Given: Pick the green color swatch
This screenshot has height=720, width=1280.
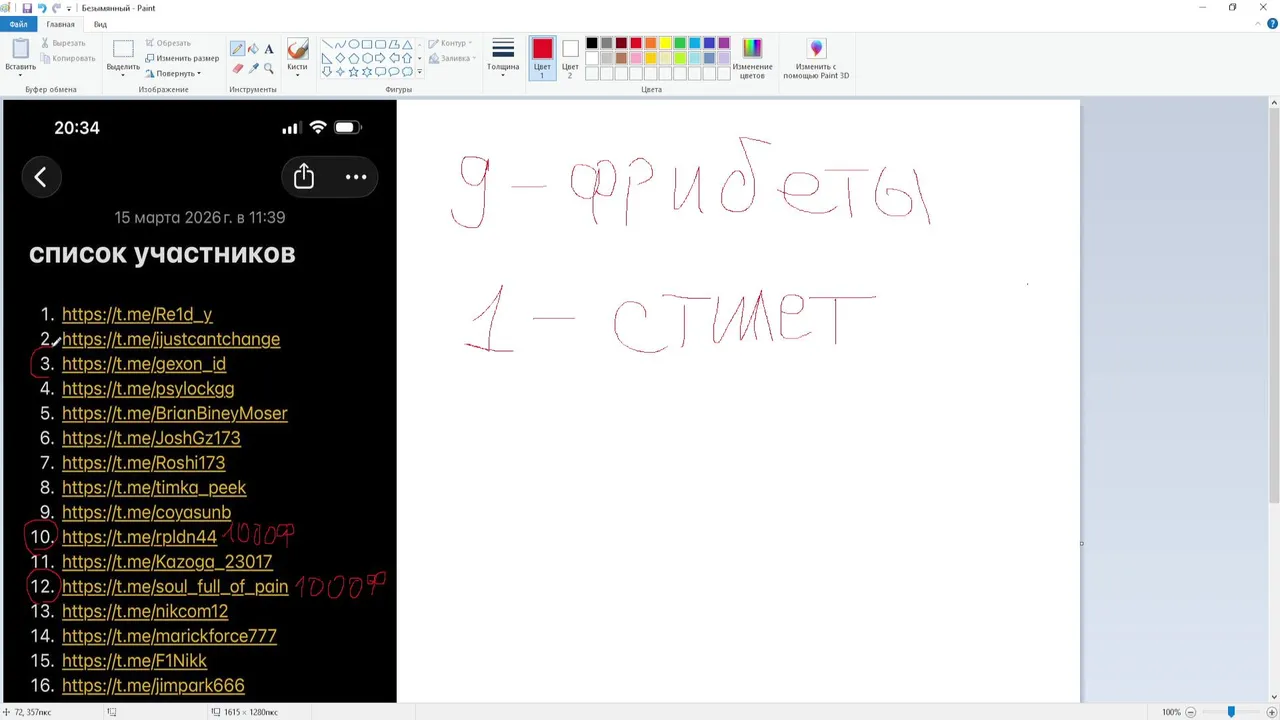Looking at the screenshot, I should pos(680,43).
